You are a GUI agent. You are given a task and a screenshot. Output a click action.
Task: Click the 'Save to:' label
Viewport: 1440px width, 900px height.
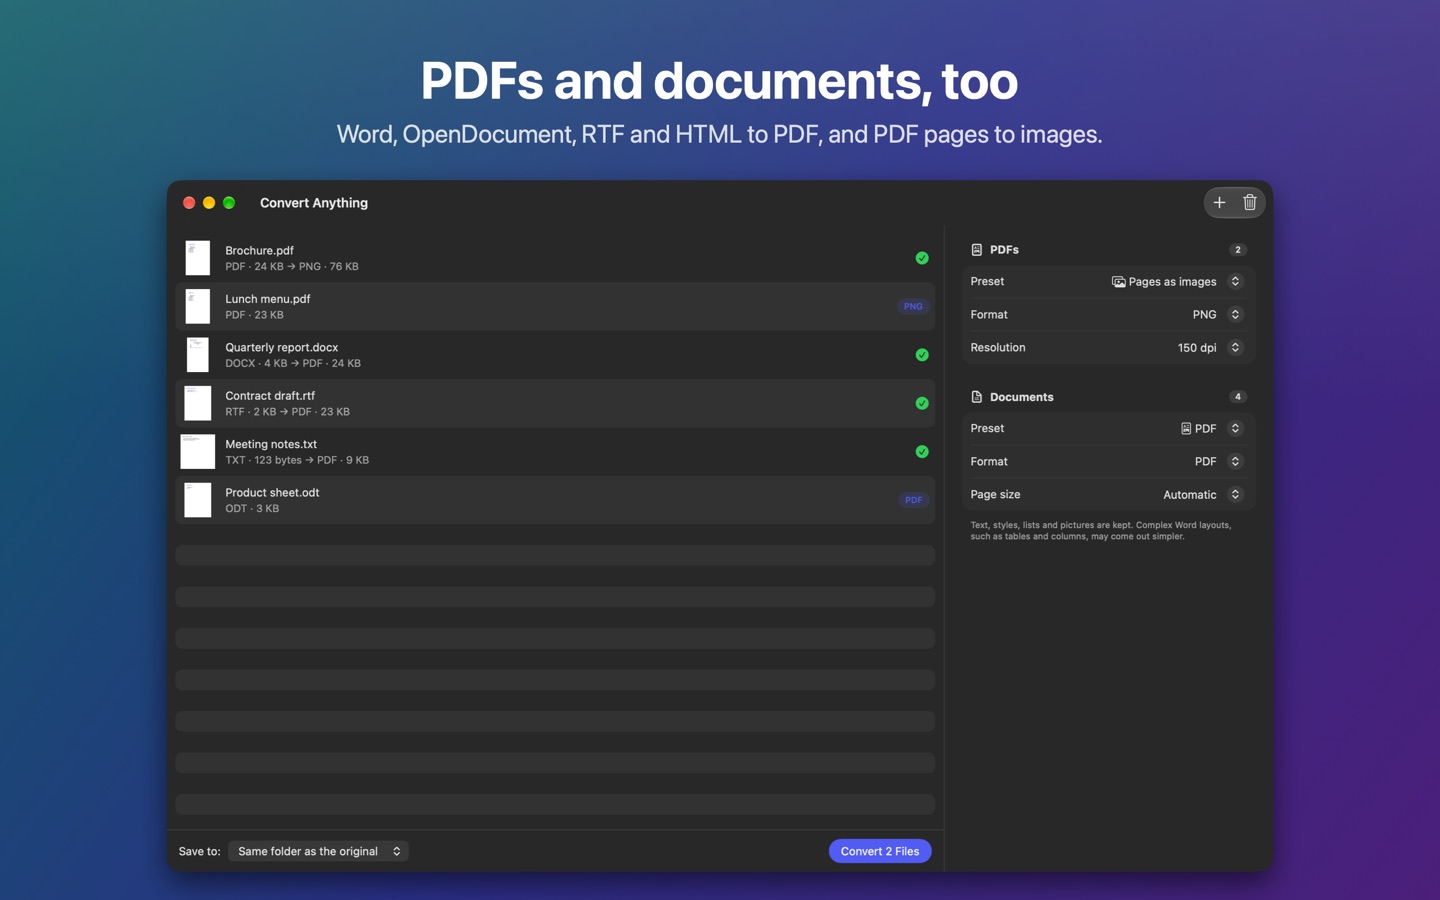200,852
